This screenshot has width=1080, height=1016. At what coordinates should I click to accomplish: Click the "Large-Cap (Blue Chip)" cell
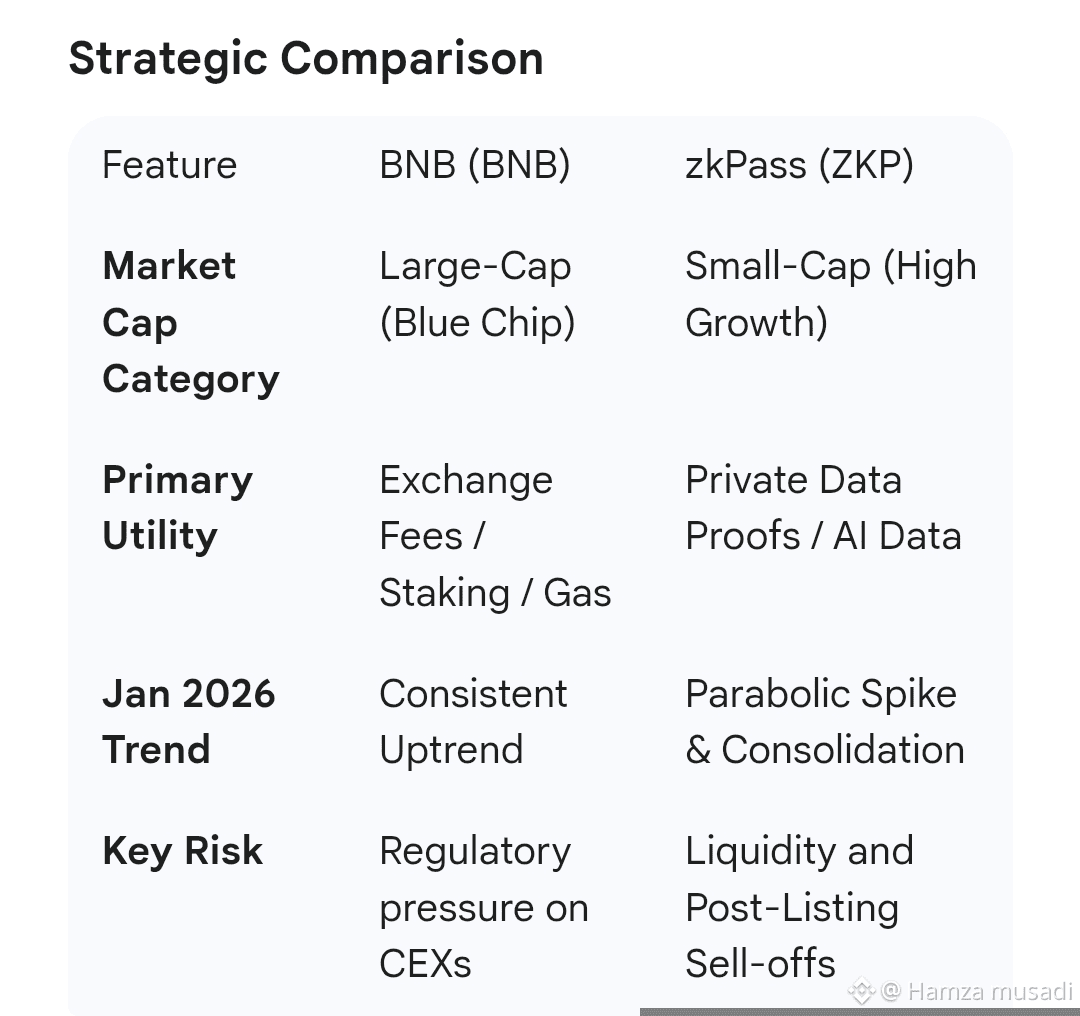click(x=477, y=294)
